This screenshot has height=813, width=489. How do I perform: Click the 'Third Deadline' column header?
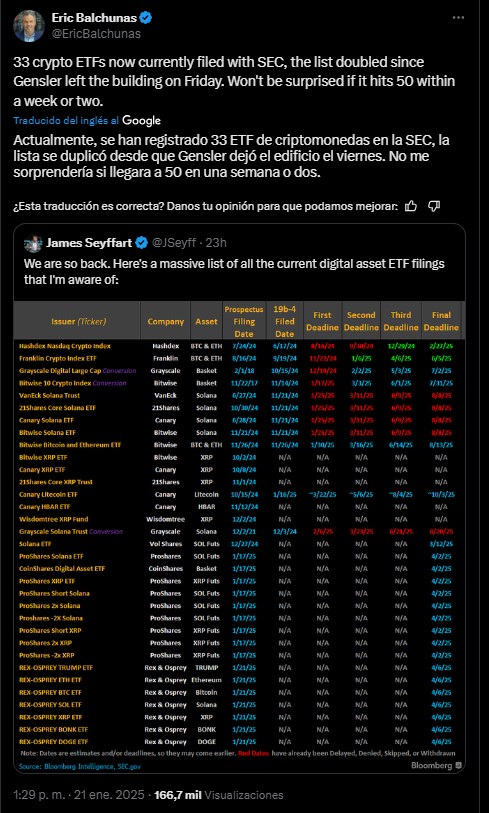pyautogui.click(x=401, y=321)
